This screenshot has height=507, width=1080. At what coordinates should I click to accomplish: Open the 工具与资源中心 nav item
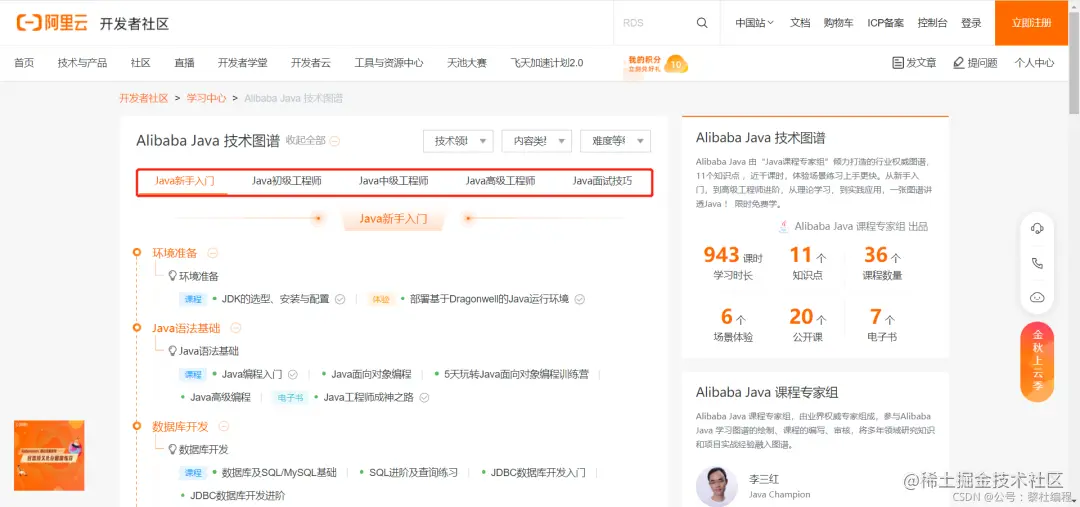(389, 63)
